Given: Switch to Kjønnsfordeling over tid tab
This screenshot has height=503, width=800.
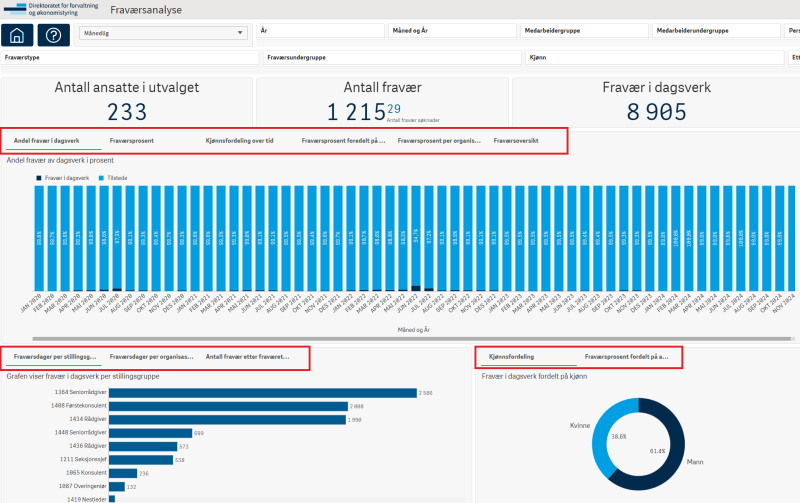Looking at the screenshot, I should [240, 141].
